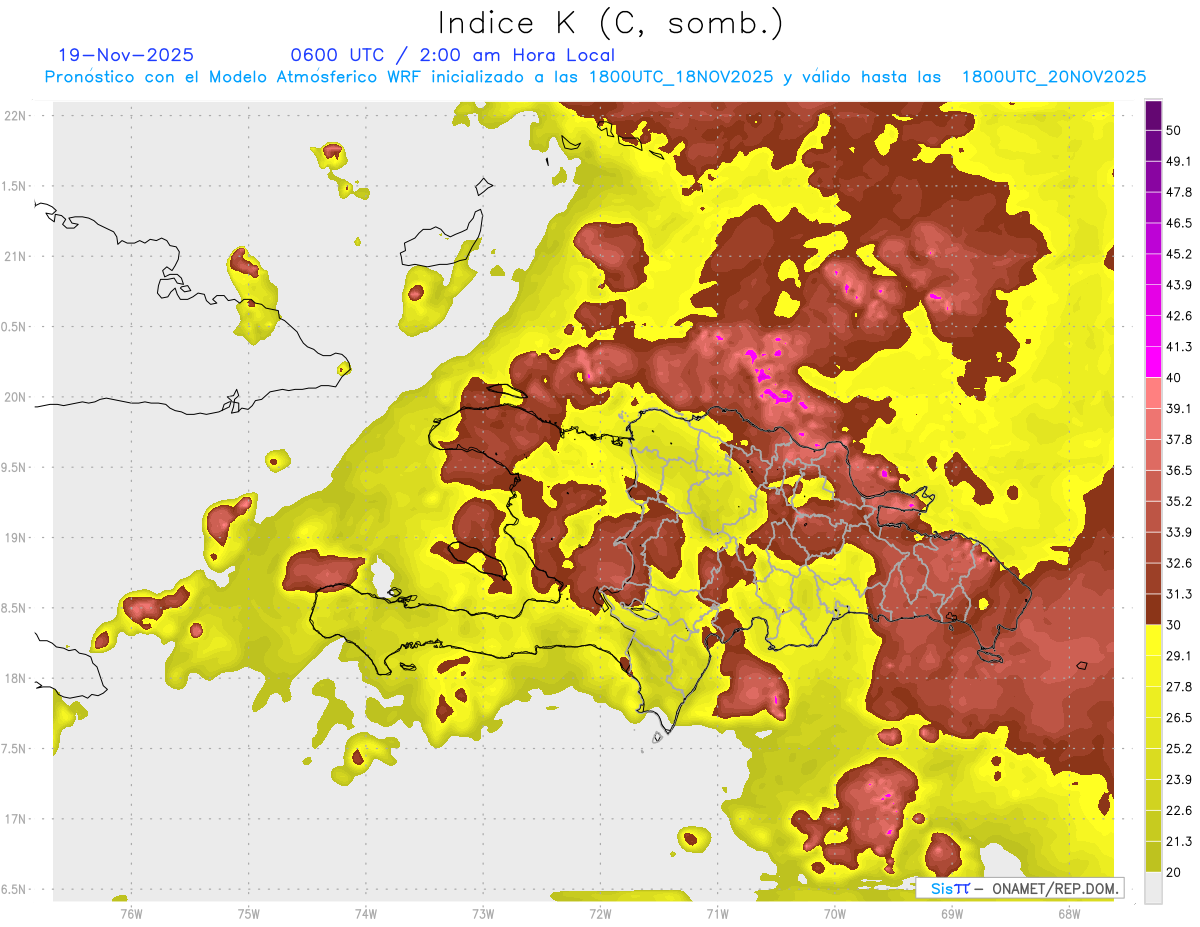Click the legend value "32.6"
Viewport: 1200px width, 927px height.
[1178, 564]
